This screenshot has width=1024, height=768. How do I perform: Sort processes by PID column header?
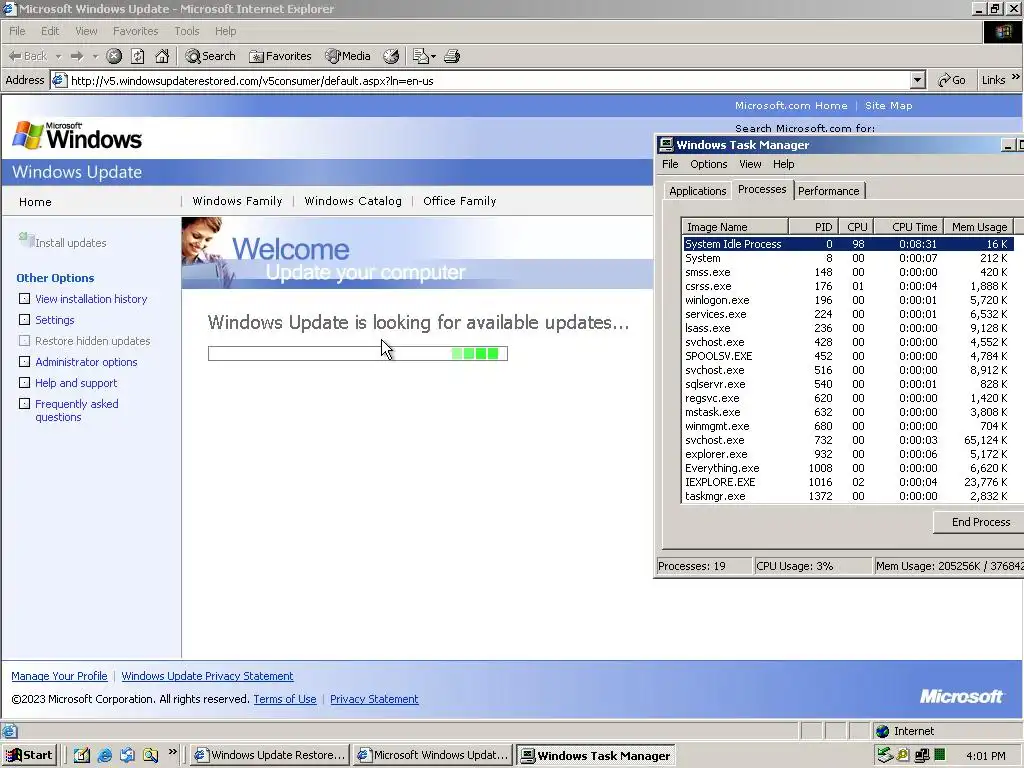(814, 227)
